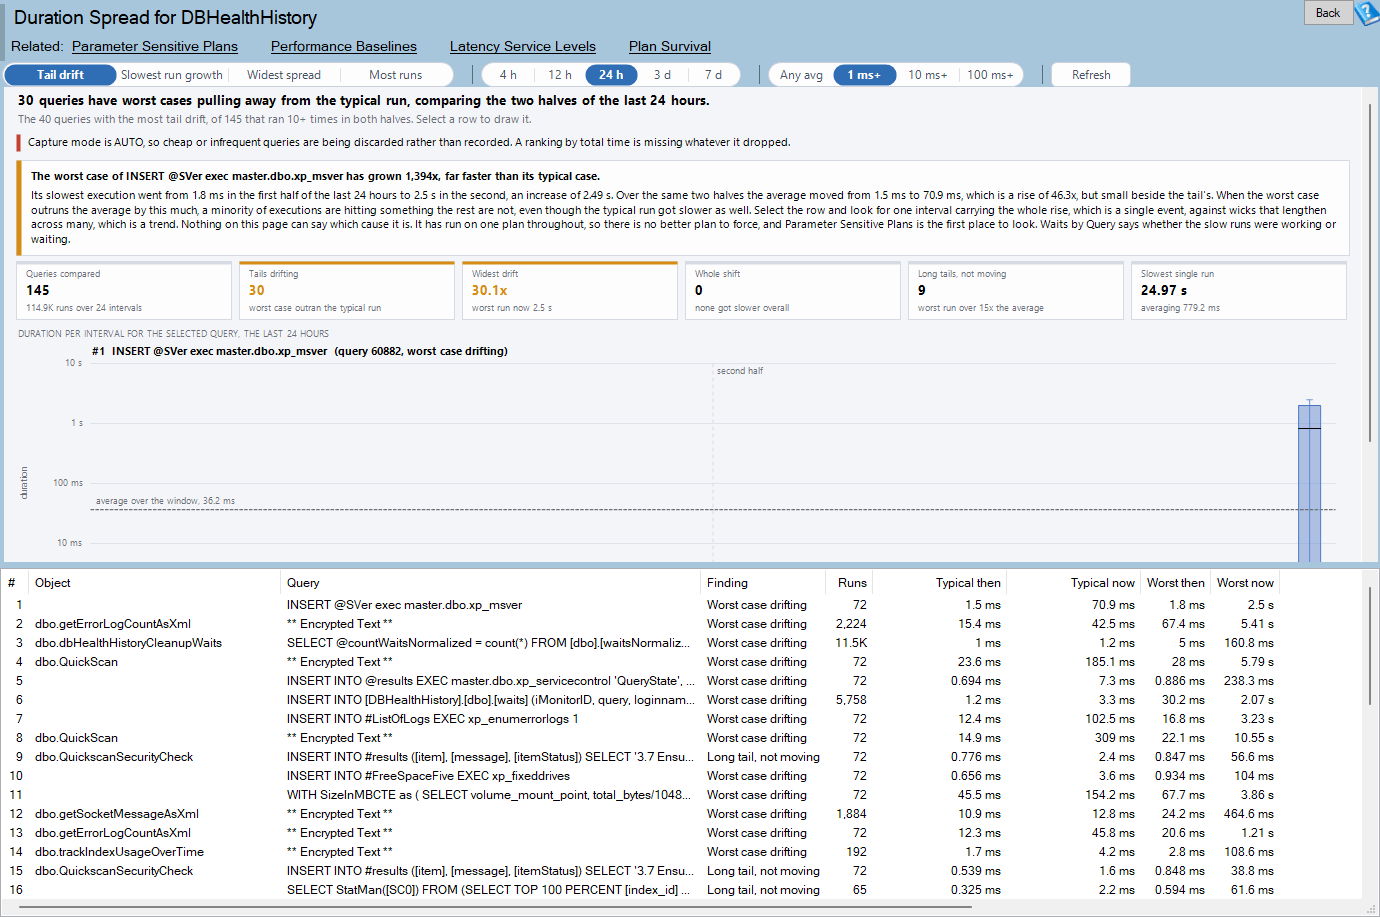The height and width of the screenshot is (917, 1380).
Task: Click the Slowest single run card
Action: pyautogui.click(x=1238, y=291)
